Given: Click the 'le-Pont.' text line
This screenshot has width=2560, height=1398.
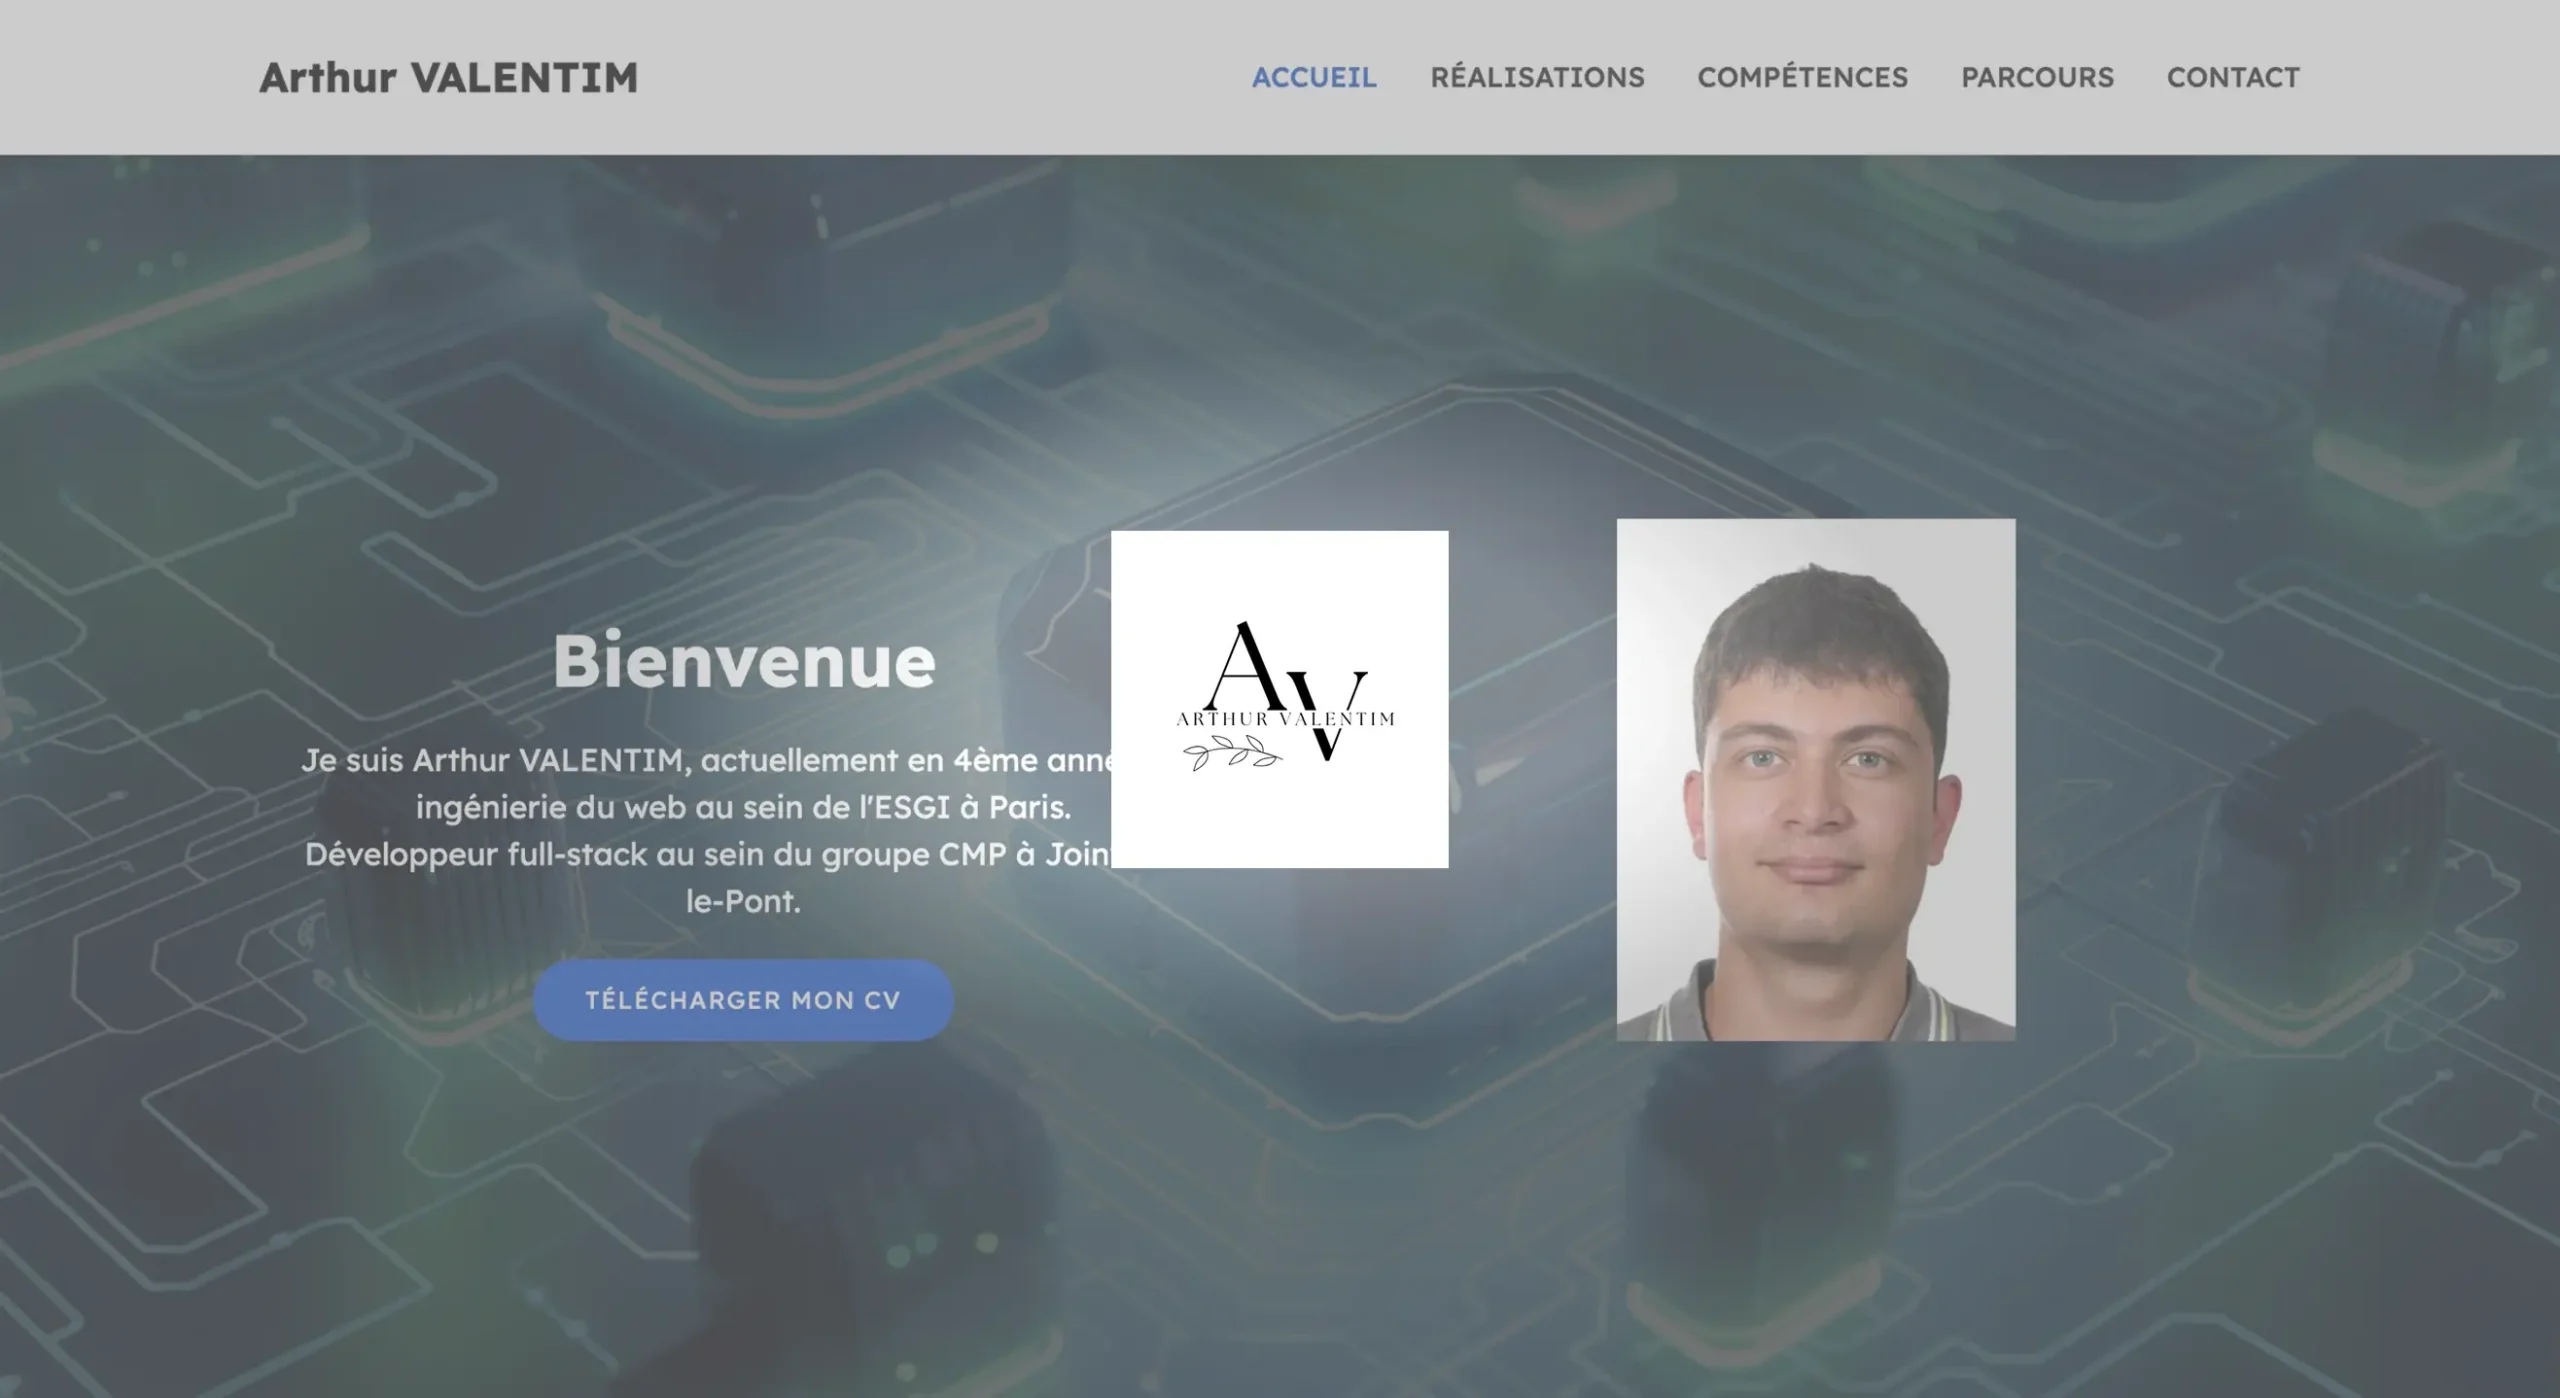Looking at the screenshot, I should [743, 902].
